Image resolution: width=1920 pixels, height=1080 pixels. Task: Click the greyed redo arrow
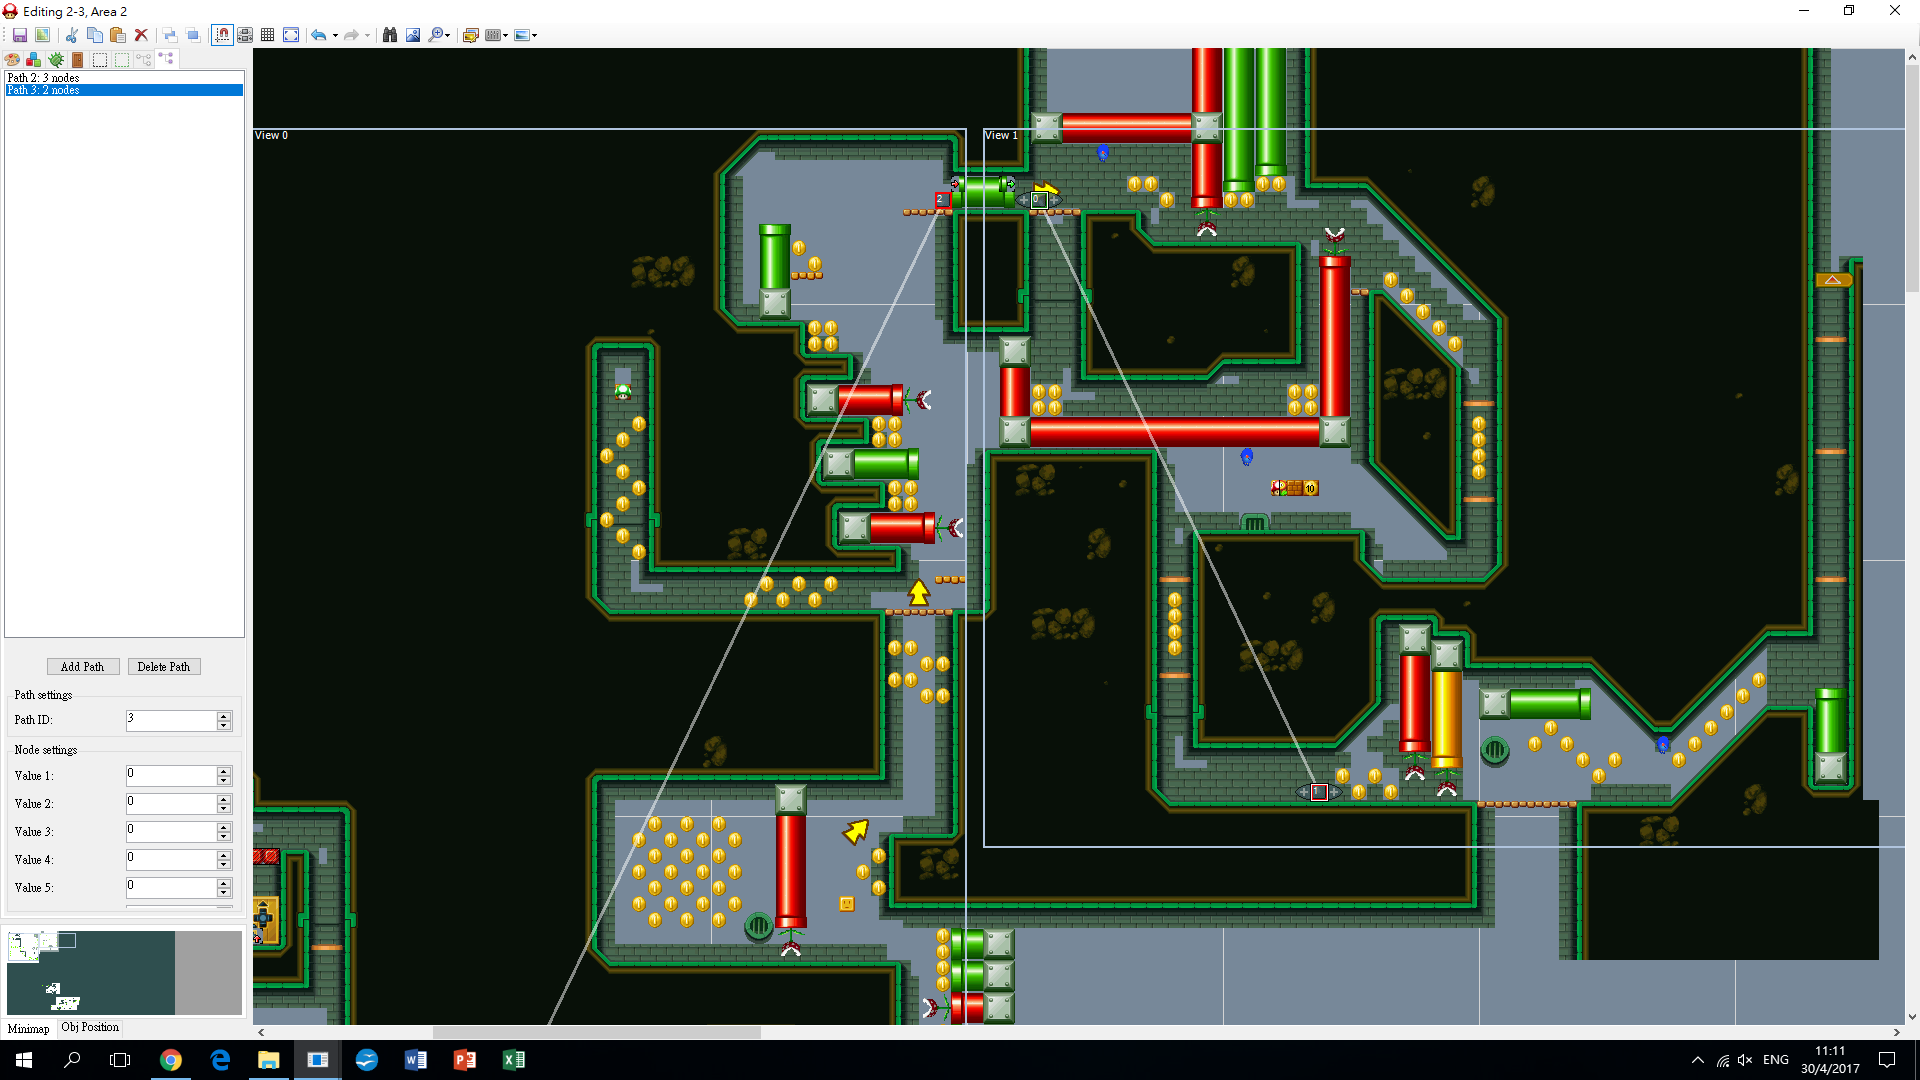click(351, 35)
